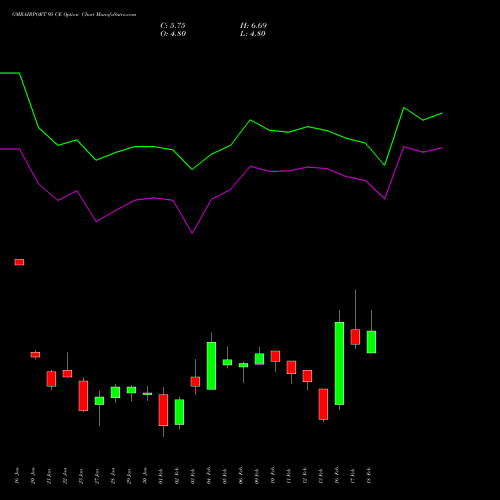This screenshot has height=500, width=500.
Task: Click the tallest green candle above 16 Feb
Action: click(x=339, y=363)
